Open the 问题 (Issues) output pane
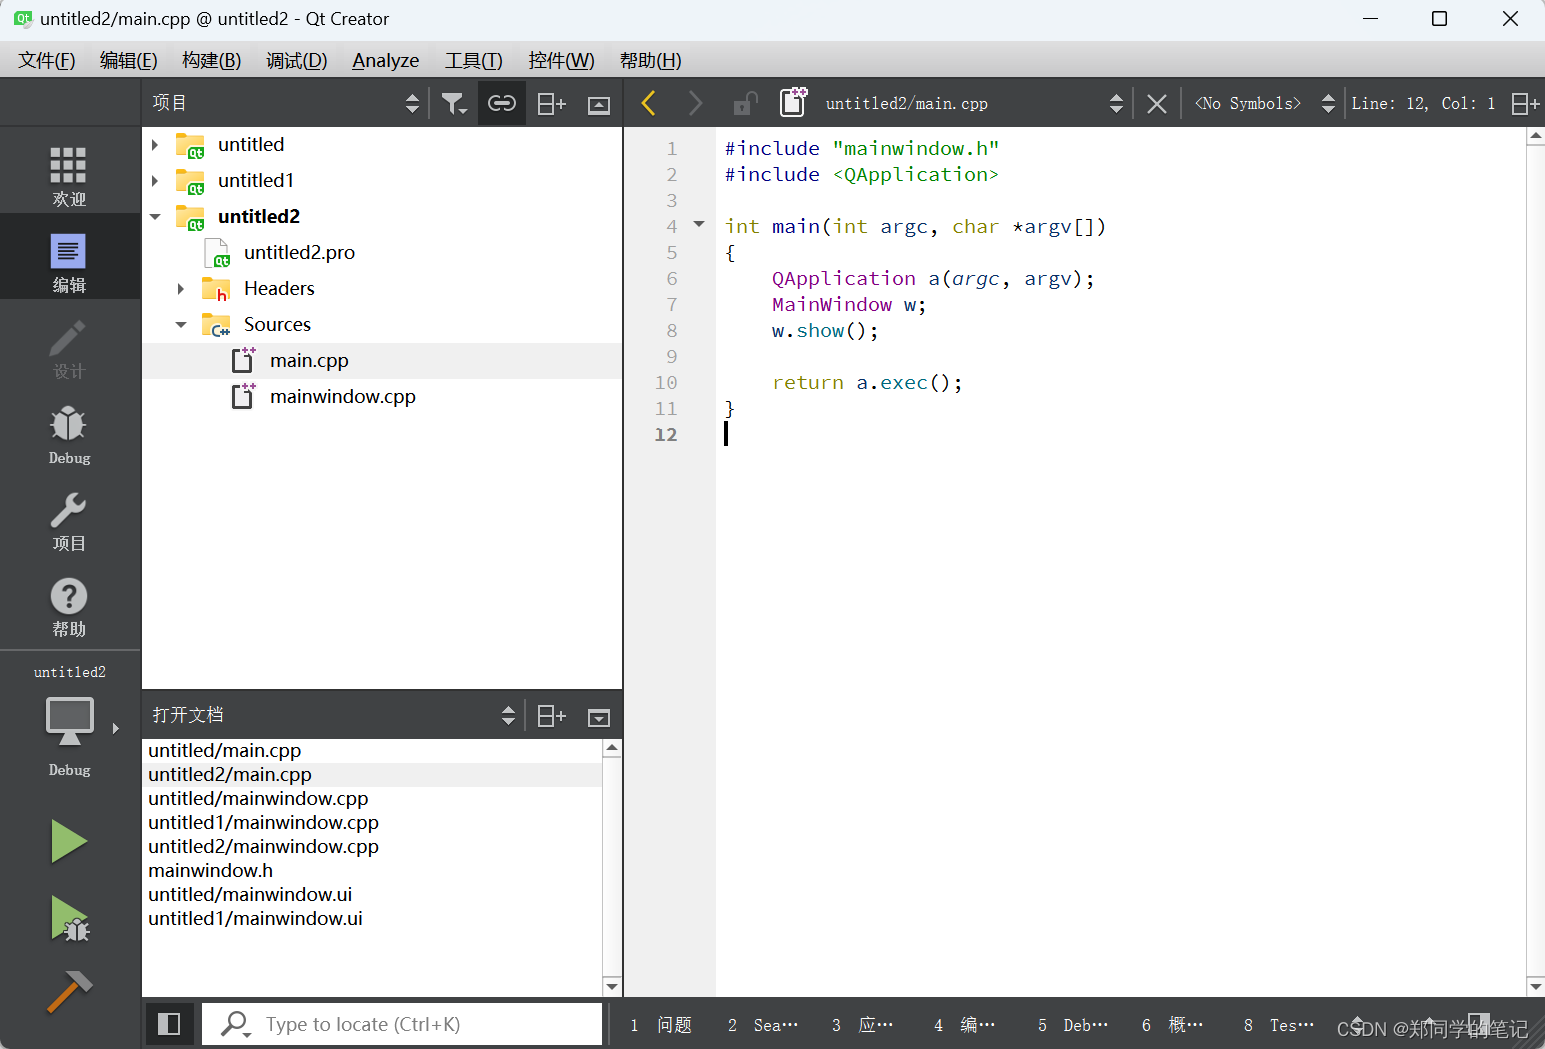1545x1049 pixels. 662,1024
